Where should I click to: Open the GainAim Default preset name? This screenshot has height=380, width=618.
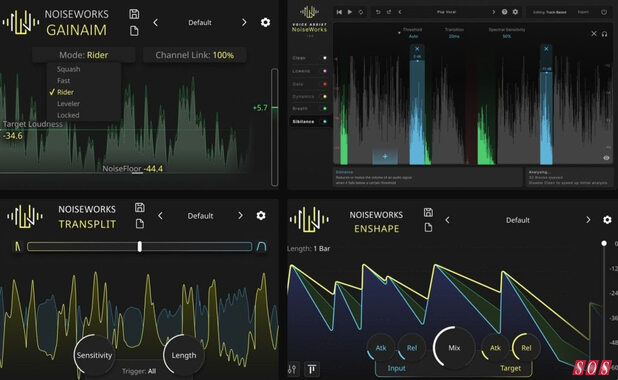pyautogui.click(x=200, y=23)
